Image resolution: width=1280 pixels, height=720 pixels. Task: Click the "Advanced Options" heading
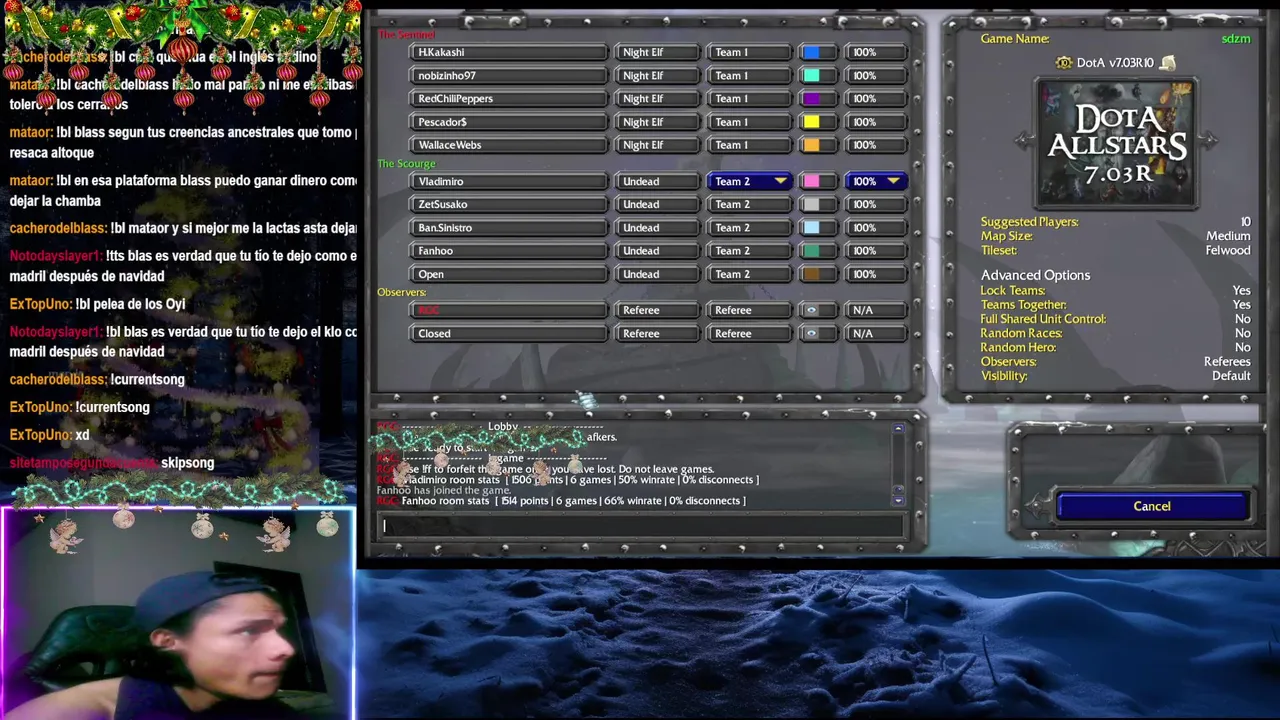[x=1035, y=275]
